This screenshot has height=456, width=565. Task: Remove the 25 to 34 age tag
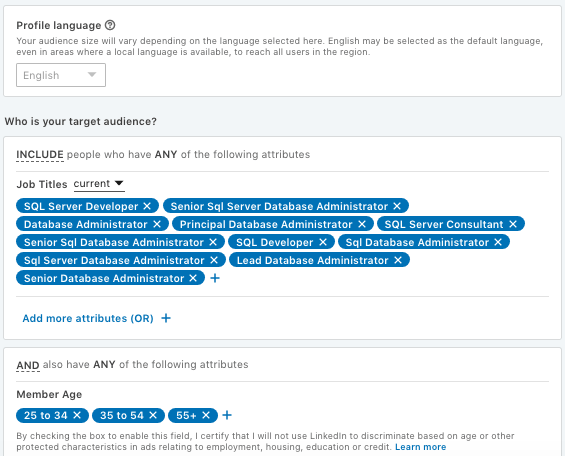77,415
